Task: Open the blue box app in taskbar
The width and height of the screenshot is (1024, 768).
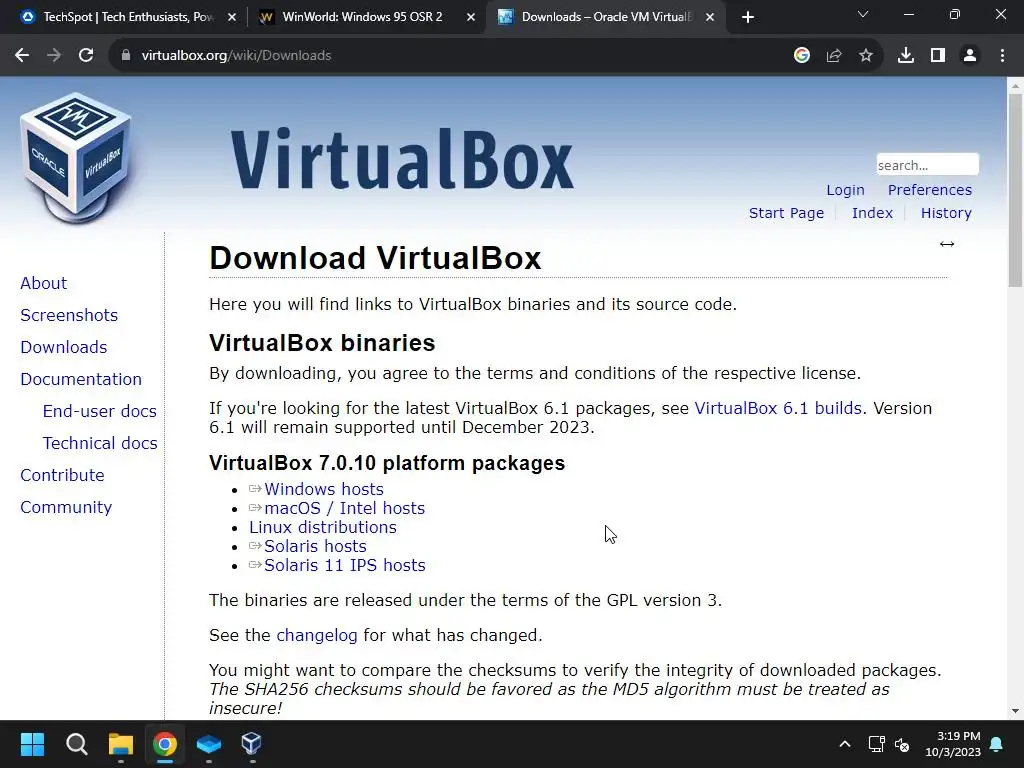Action: click(x=209, y=744)
